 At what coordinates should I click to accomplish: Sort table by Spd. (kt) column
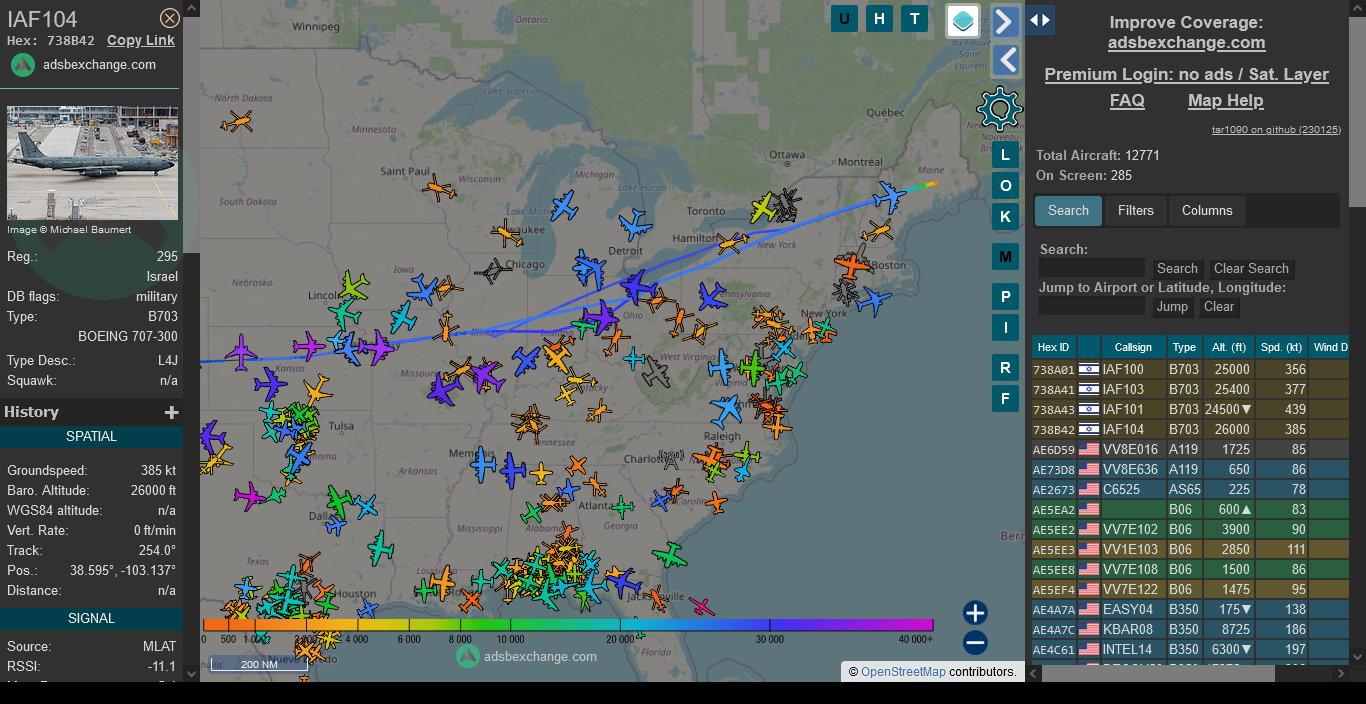coord(1282,347)
